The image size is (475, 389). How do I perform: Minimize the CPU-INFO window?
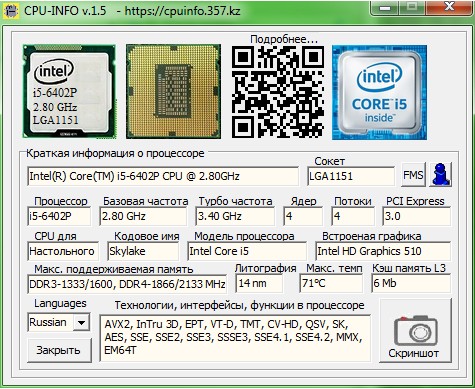385,7
